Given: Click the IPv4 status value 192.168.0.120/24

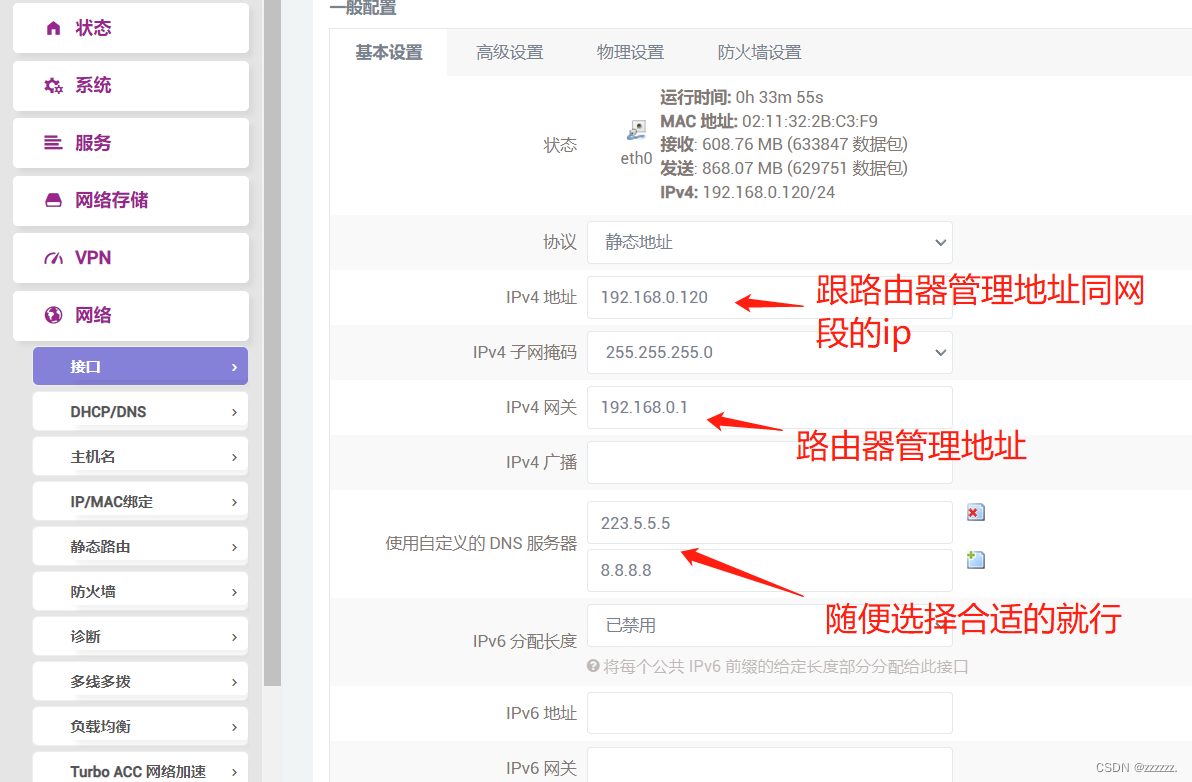Looking at the screenshot, I should click(x=769, y=192).
